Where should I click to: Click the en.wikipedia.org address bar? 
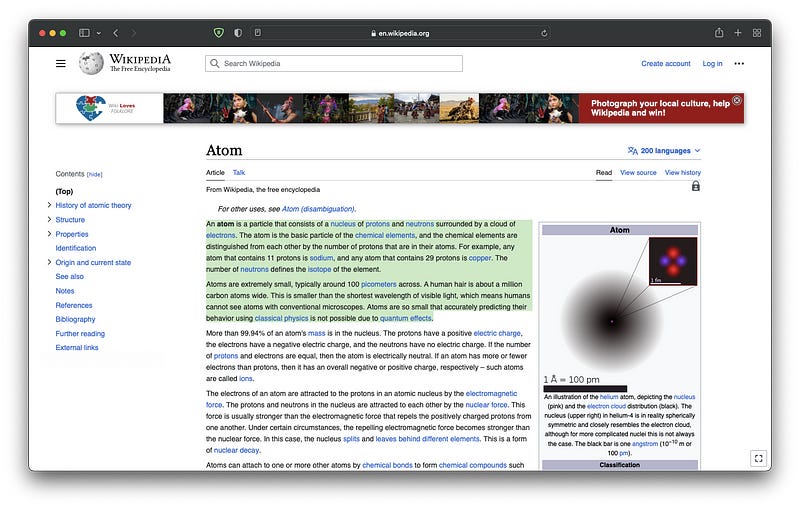(x=402, y=33)
